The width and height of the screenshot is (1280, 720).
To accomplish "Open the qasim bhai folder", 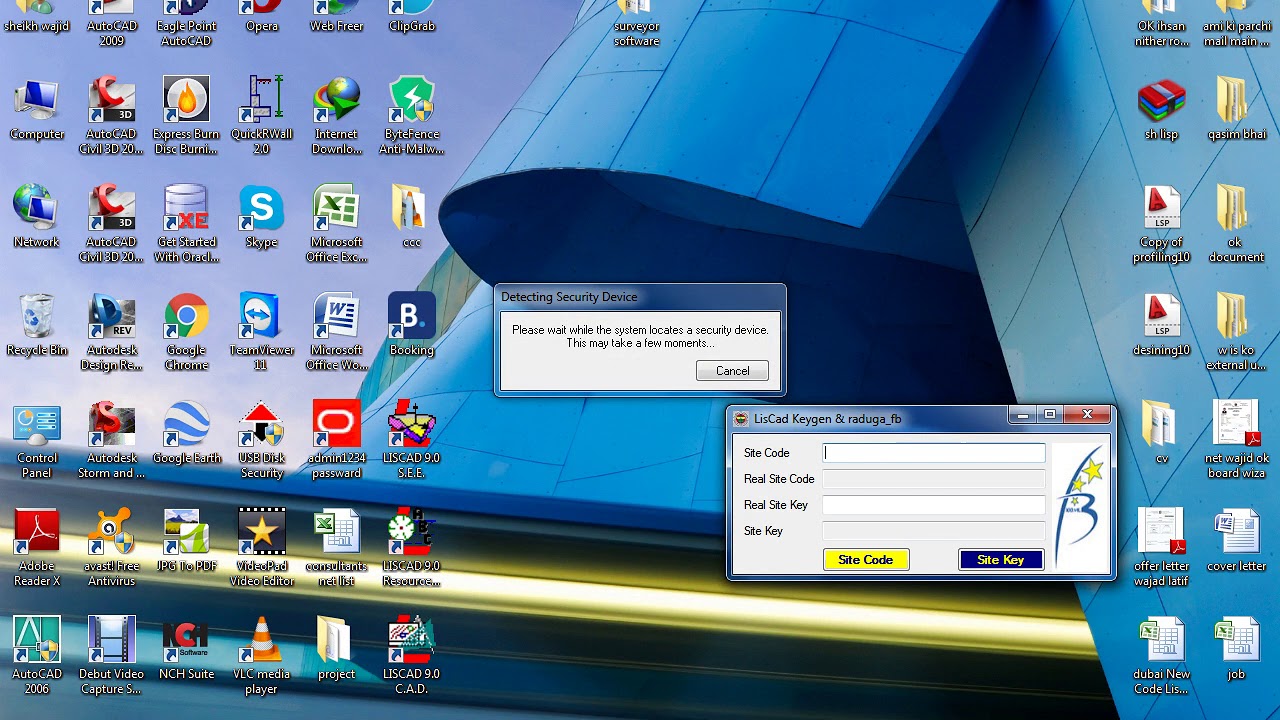I will click(1236, 109).
